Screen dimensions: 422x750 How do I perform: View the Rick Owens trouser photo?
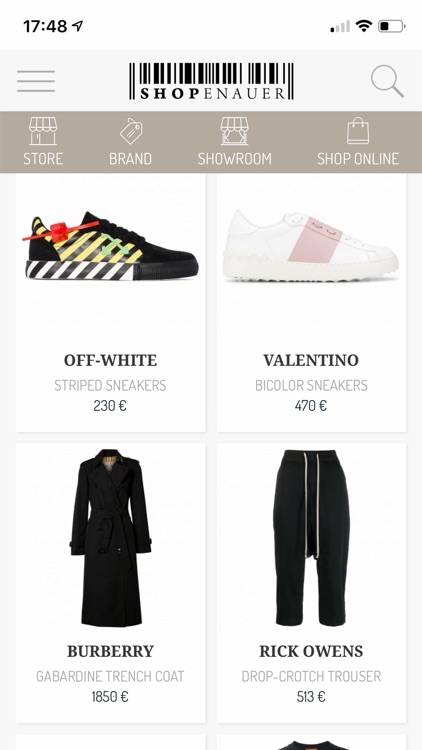311,538
